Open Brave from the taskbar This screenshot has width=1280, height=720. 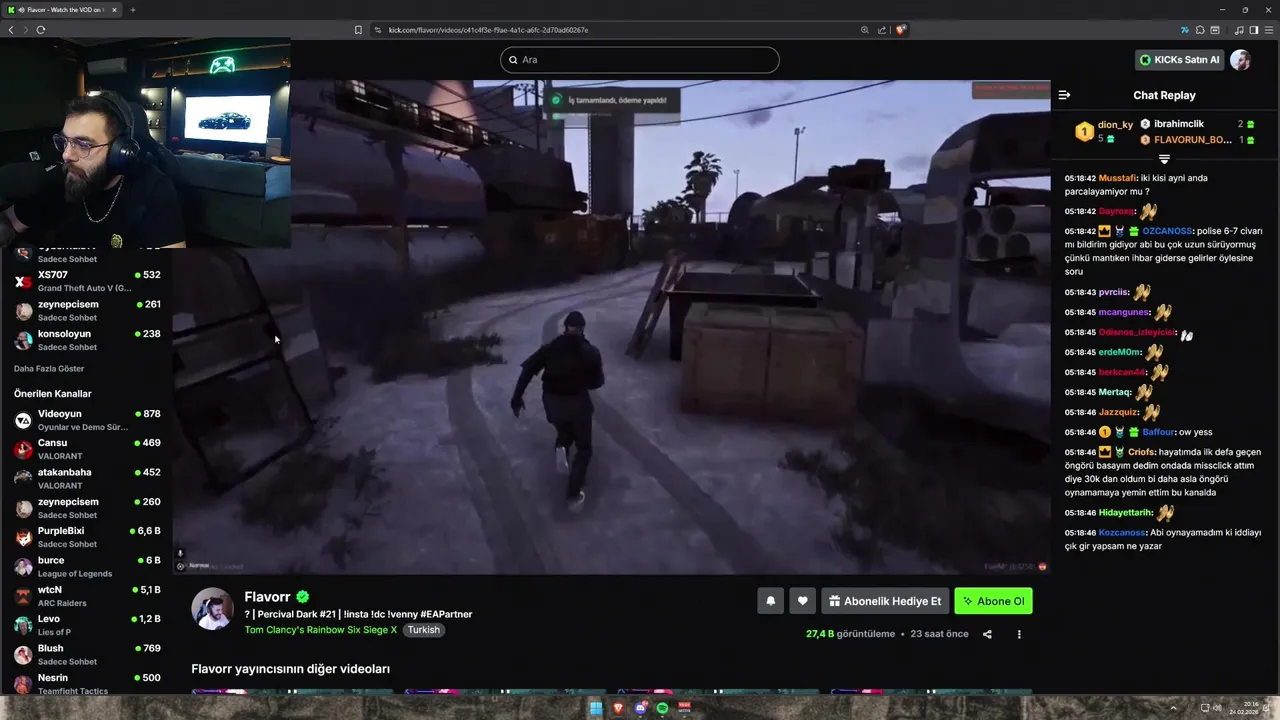coord(618,708)
